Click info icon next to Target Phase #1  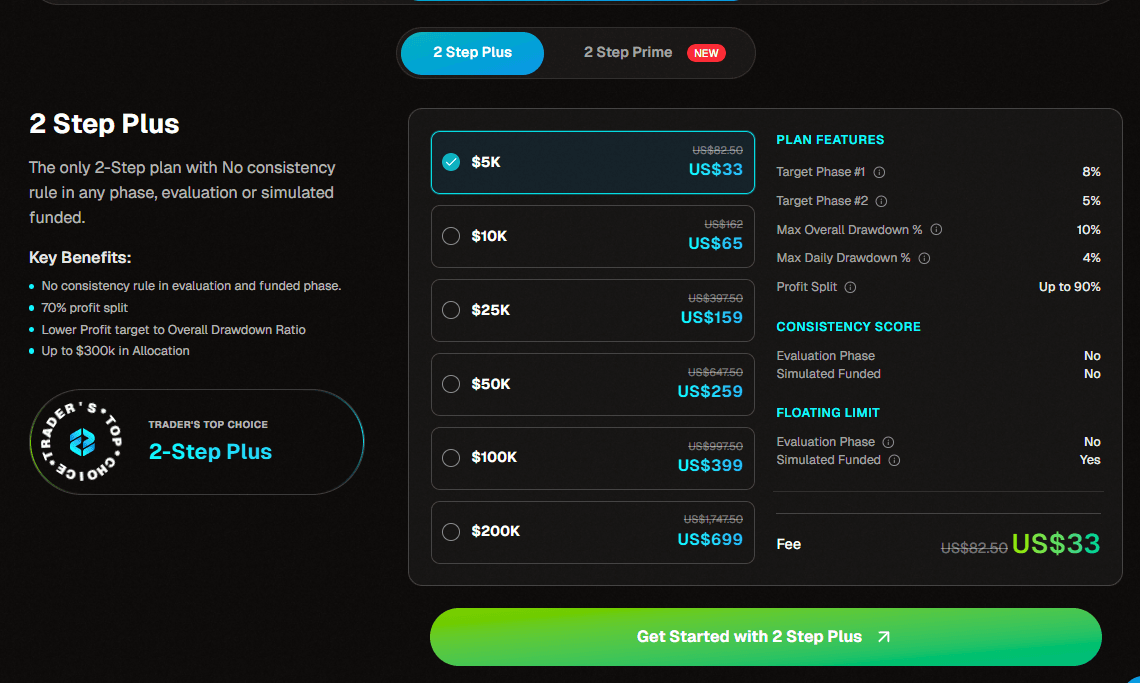tap(880, 172)
